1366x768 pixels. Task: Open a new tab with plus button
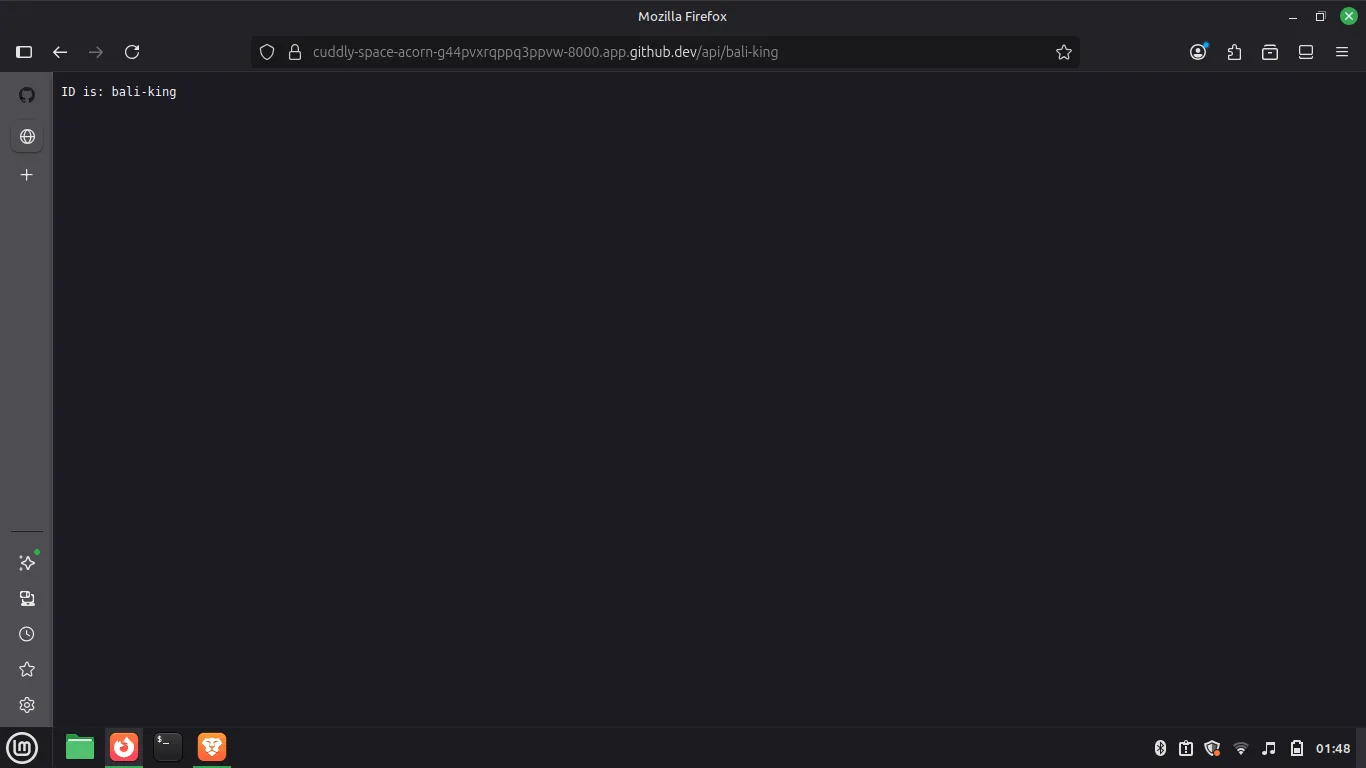[x=27, y=175]
